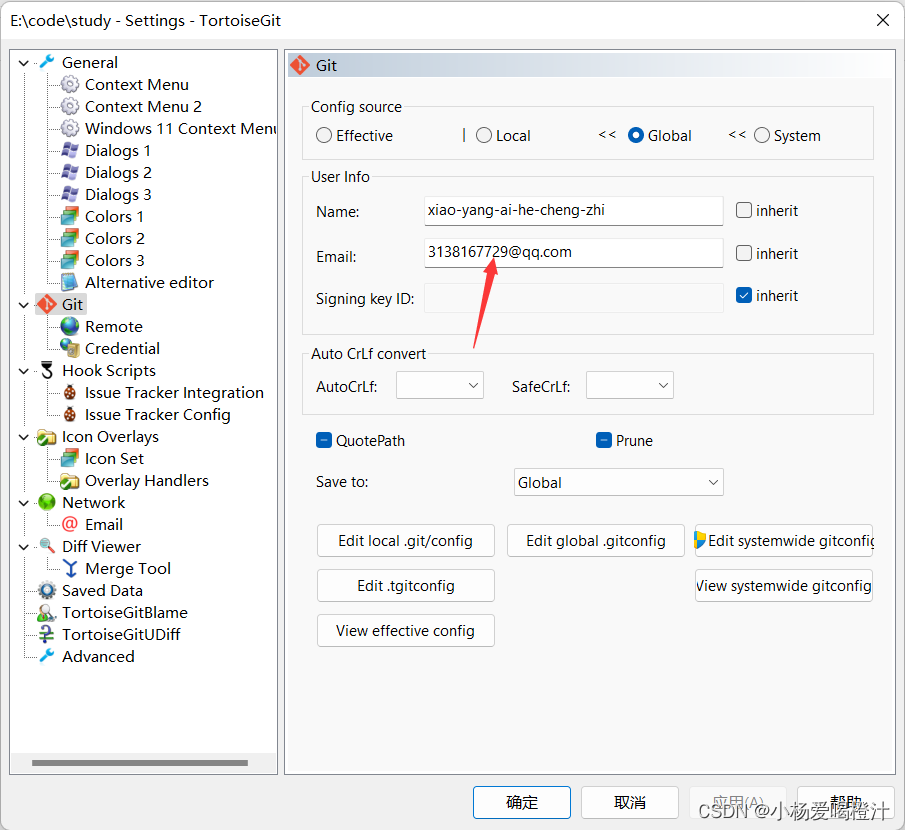
Task: Click Edit local .git/config button
Action: coord(405,540)
